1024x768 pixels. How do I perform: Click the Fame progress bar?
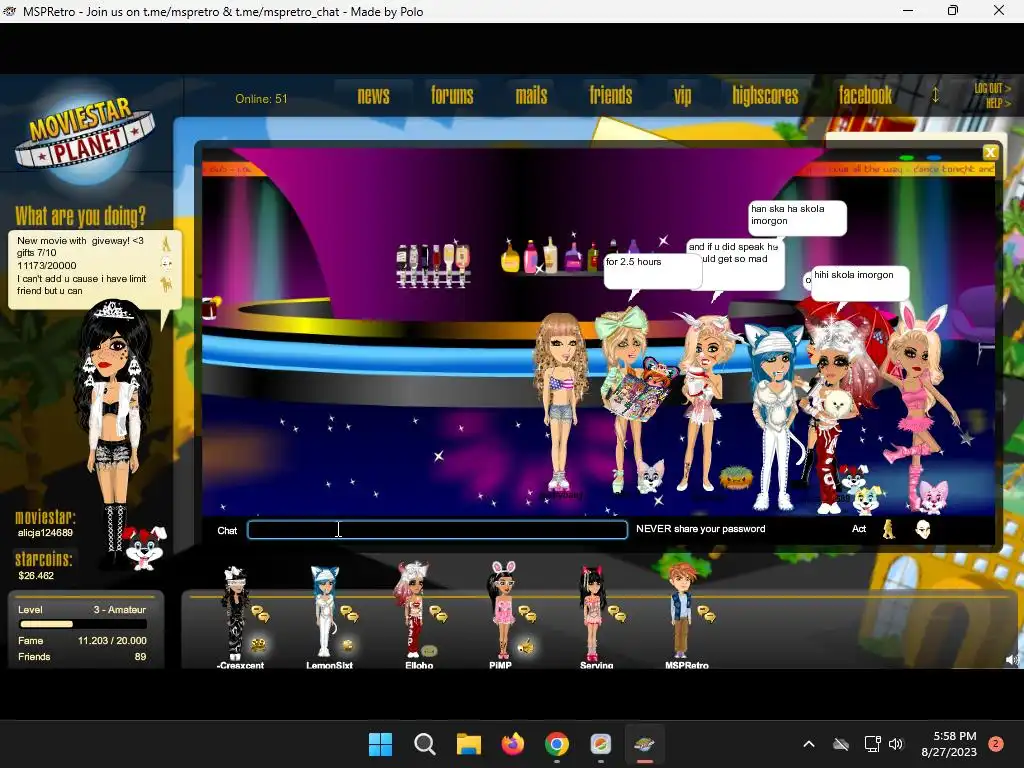click(84, 624)
